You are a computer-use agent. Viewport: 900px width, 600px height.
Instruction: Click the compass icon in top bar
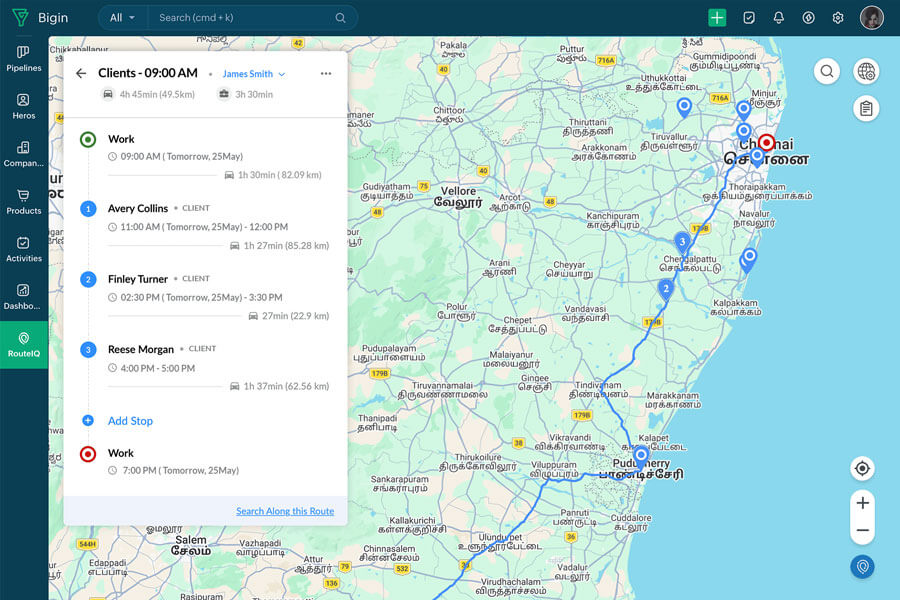click(x=808, y=18)
